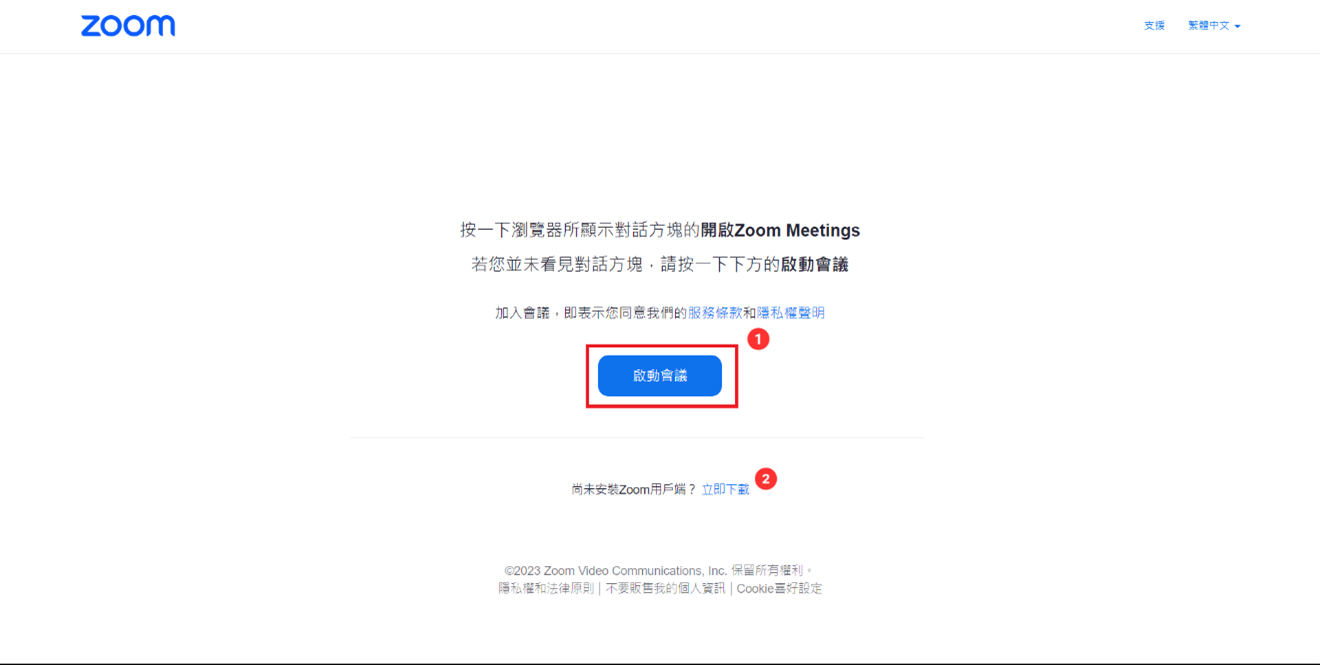Click the 加入會議，即表示您同意我們的 consent text
This screenshot has height=665, width=1320.
tap(591, 313)
